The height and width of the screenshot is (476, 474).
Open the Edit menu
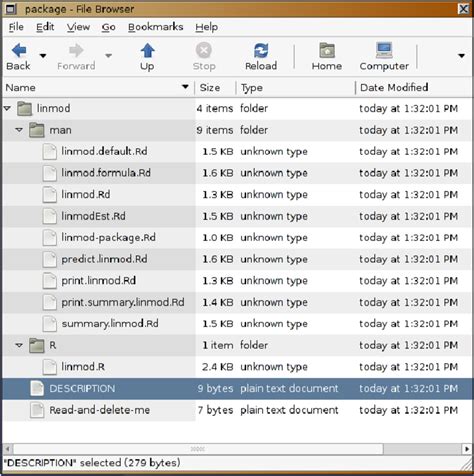coord(45,27)
